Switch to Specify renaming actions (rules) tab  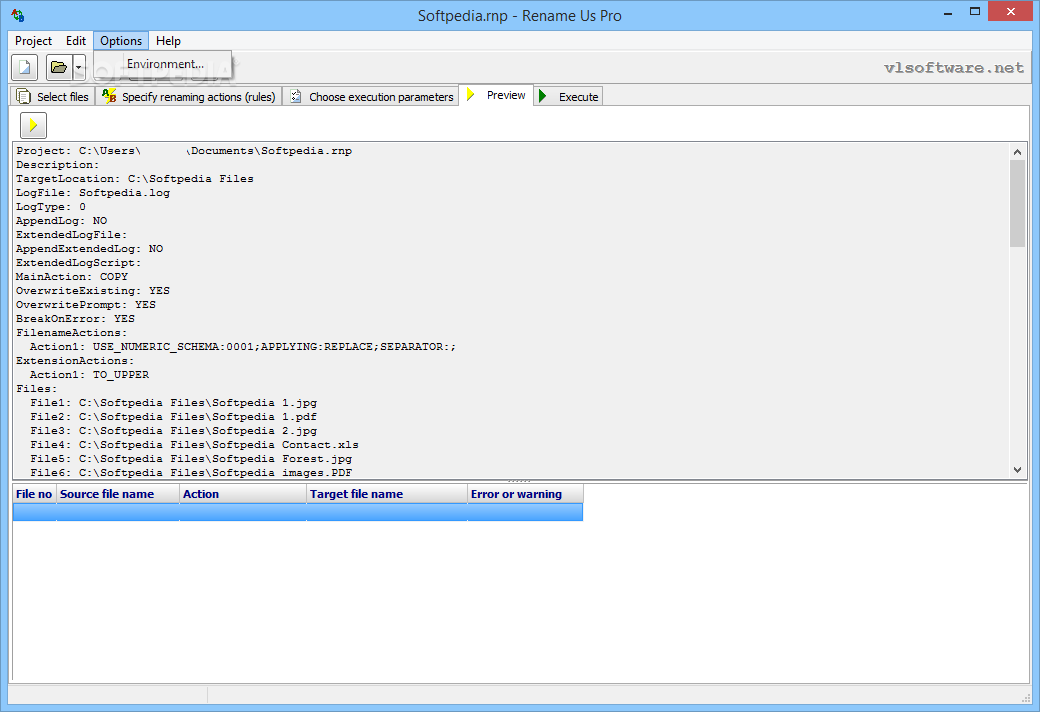189,97
